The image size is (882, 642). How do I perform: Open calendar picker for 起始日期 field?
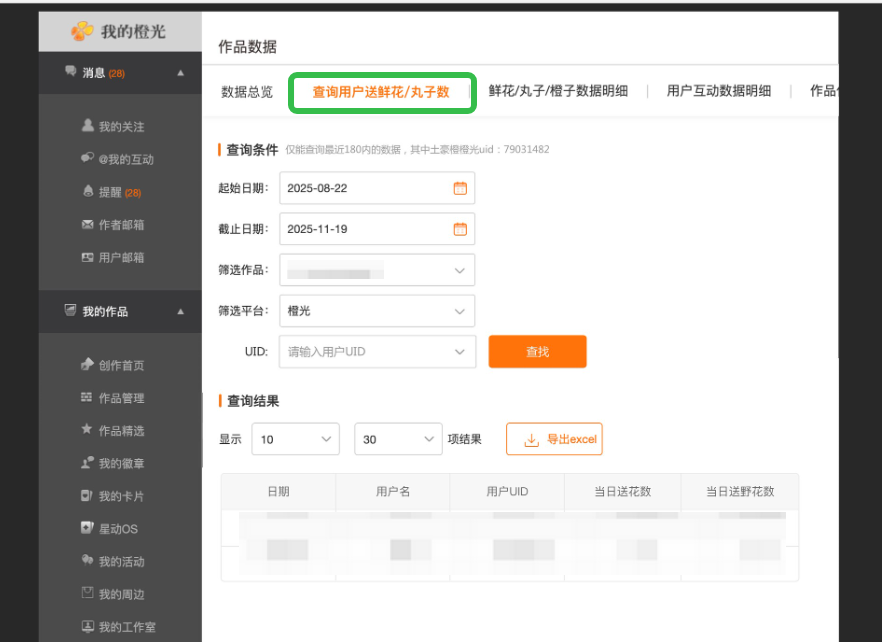pos(460,188)
